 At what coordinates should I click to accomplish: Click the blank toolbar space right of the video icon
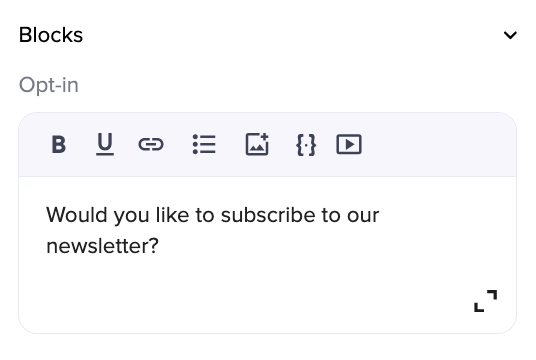[x=438, y=145]
